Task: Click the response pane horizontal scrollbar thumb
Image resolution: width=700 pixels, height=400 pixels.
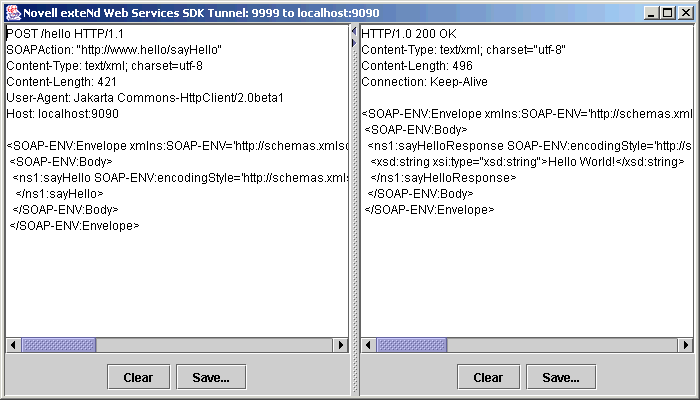Action: [x=411, y=345]
